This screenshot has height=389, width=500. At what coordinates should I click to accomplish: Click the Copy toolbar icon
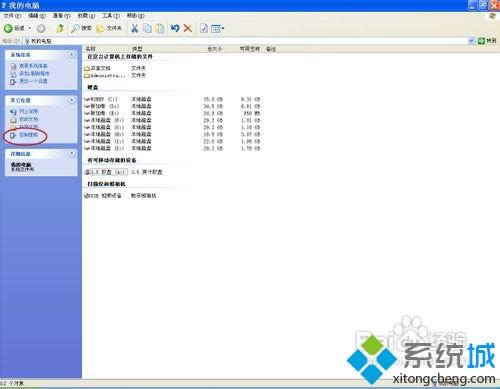pos(147,28)
